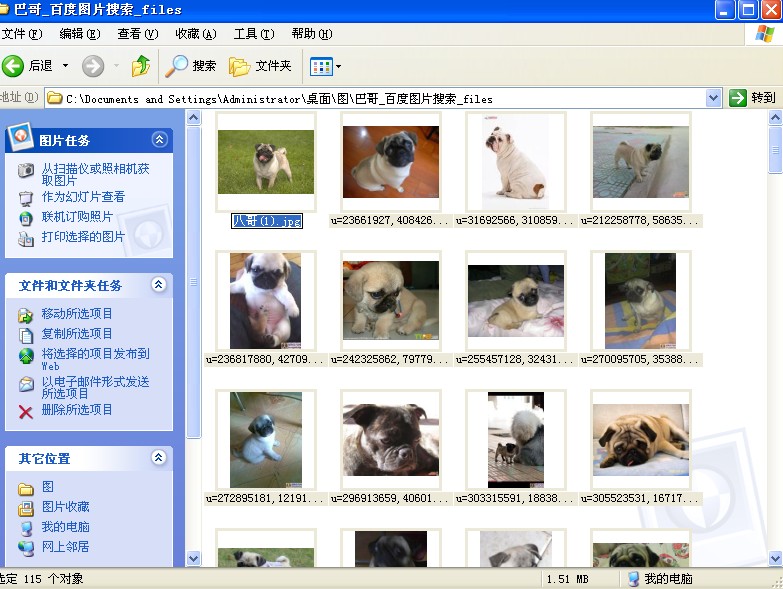Viewport: 783px width, 589px height.
Task: Open the Search (搜索) toolbar button
Action: pos(191,66)
